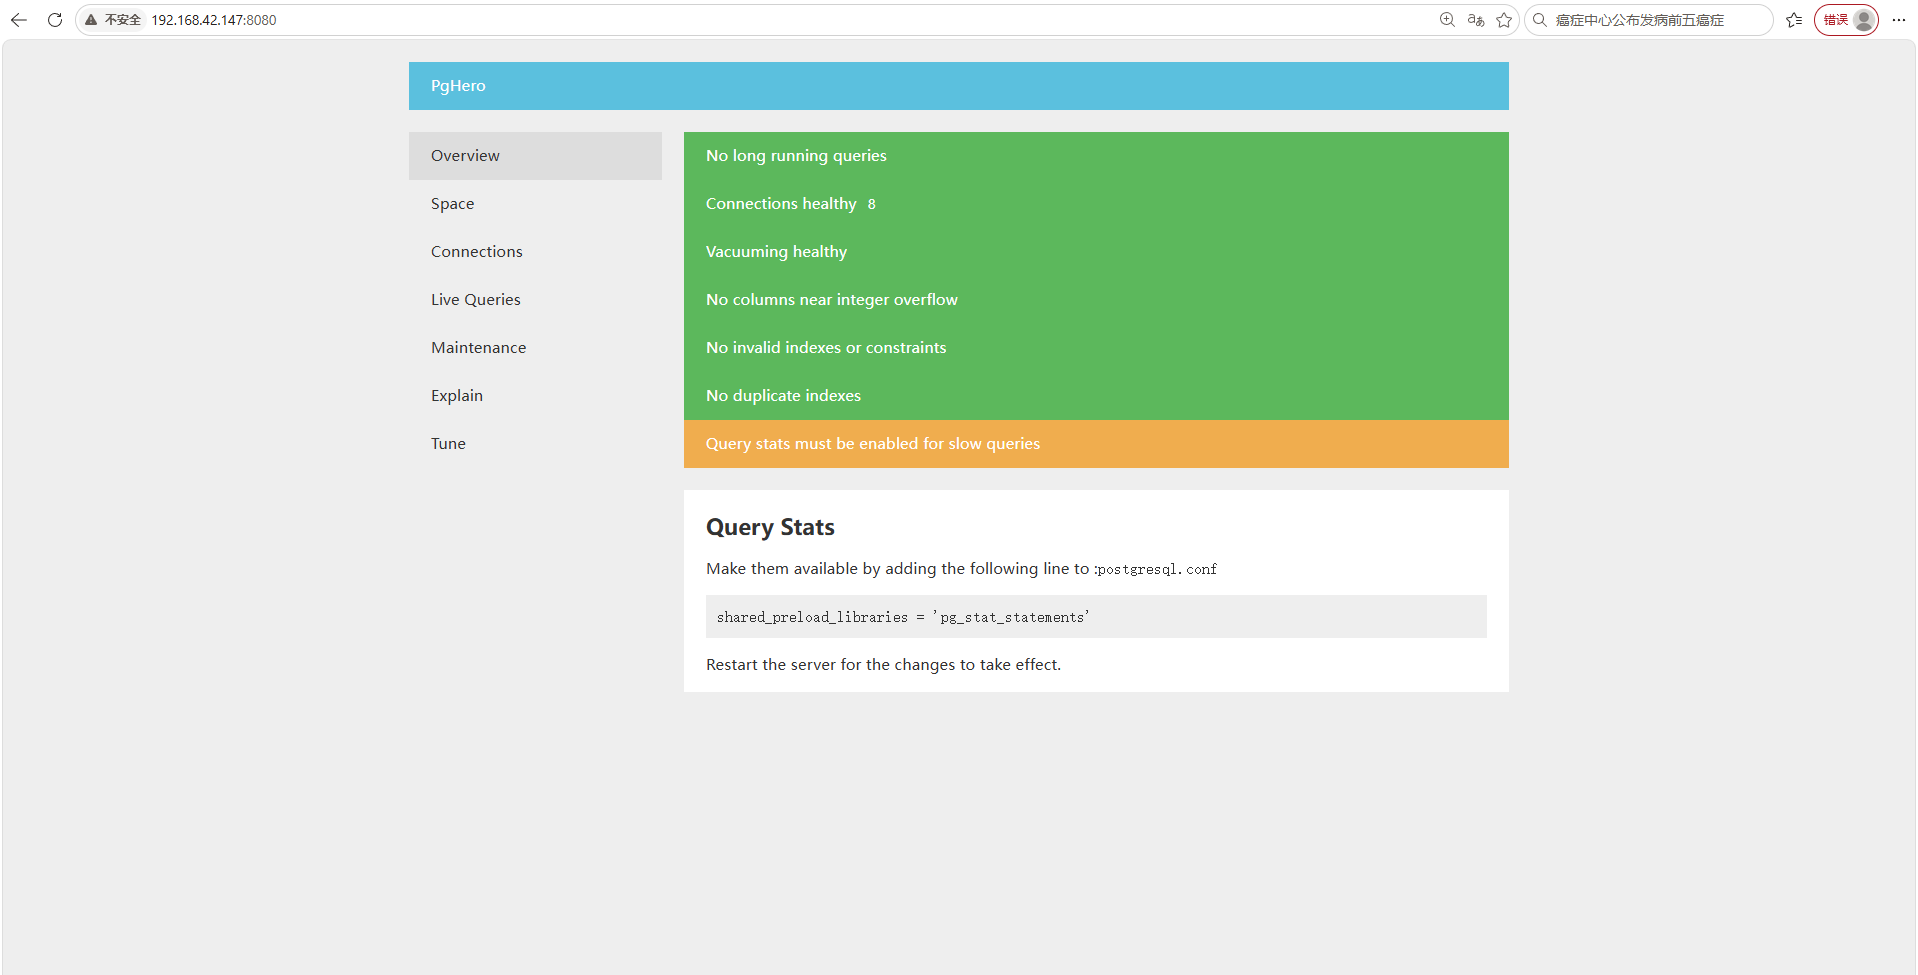The height and width of the screenshot is (975, 1918).
Task: Click the shared_preload_libraries code block
Action: pos(1096,617)
